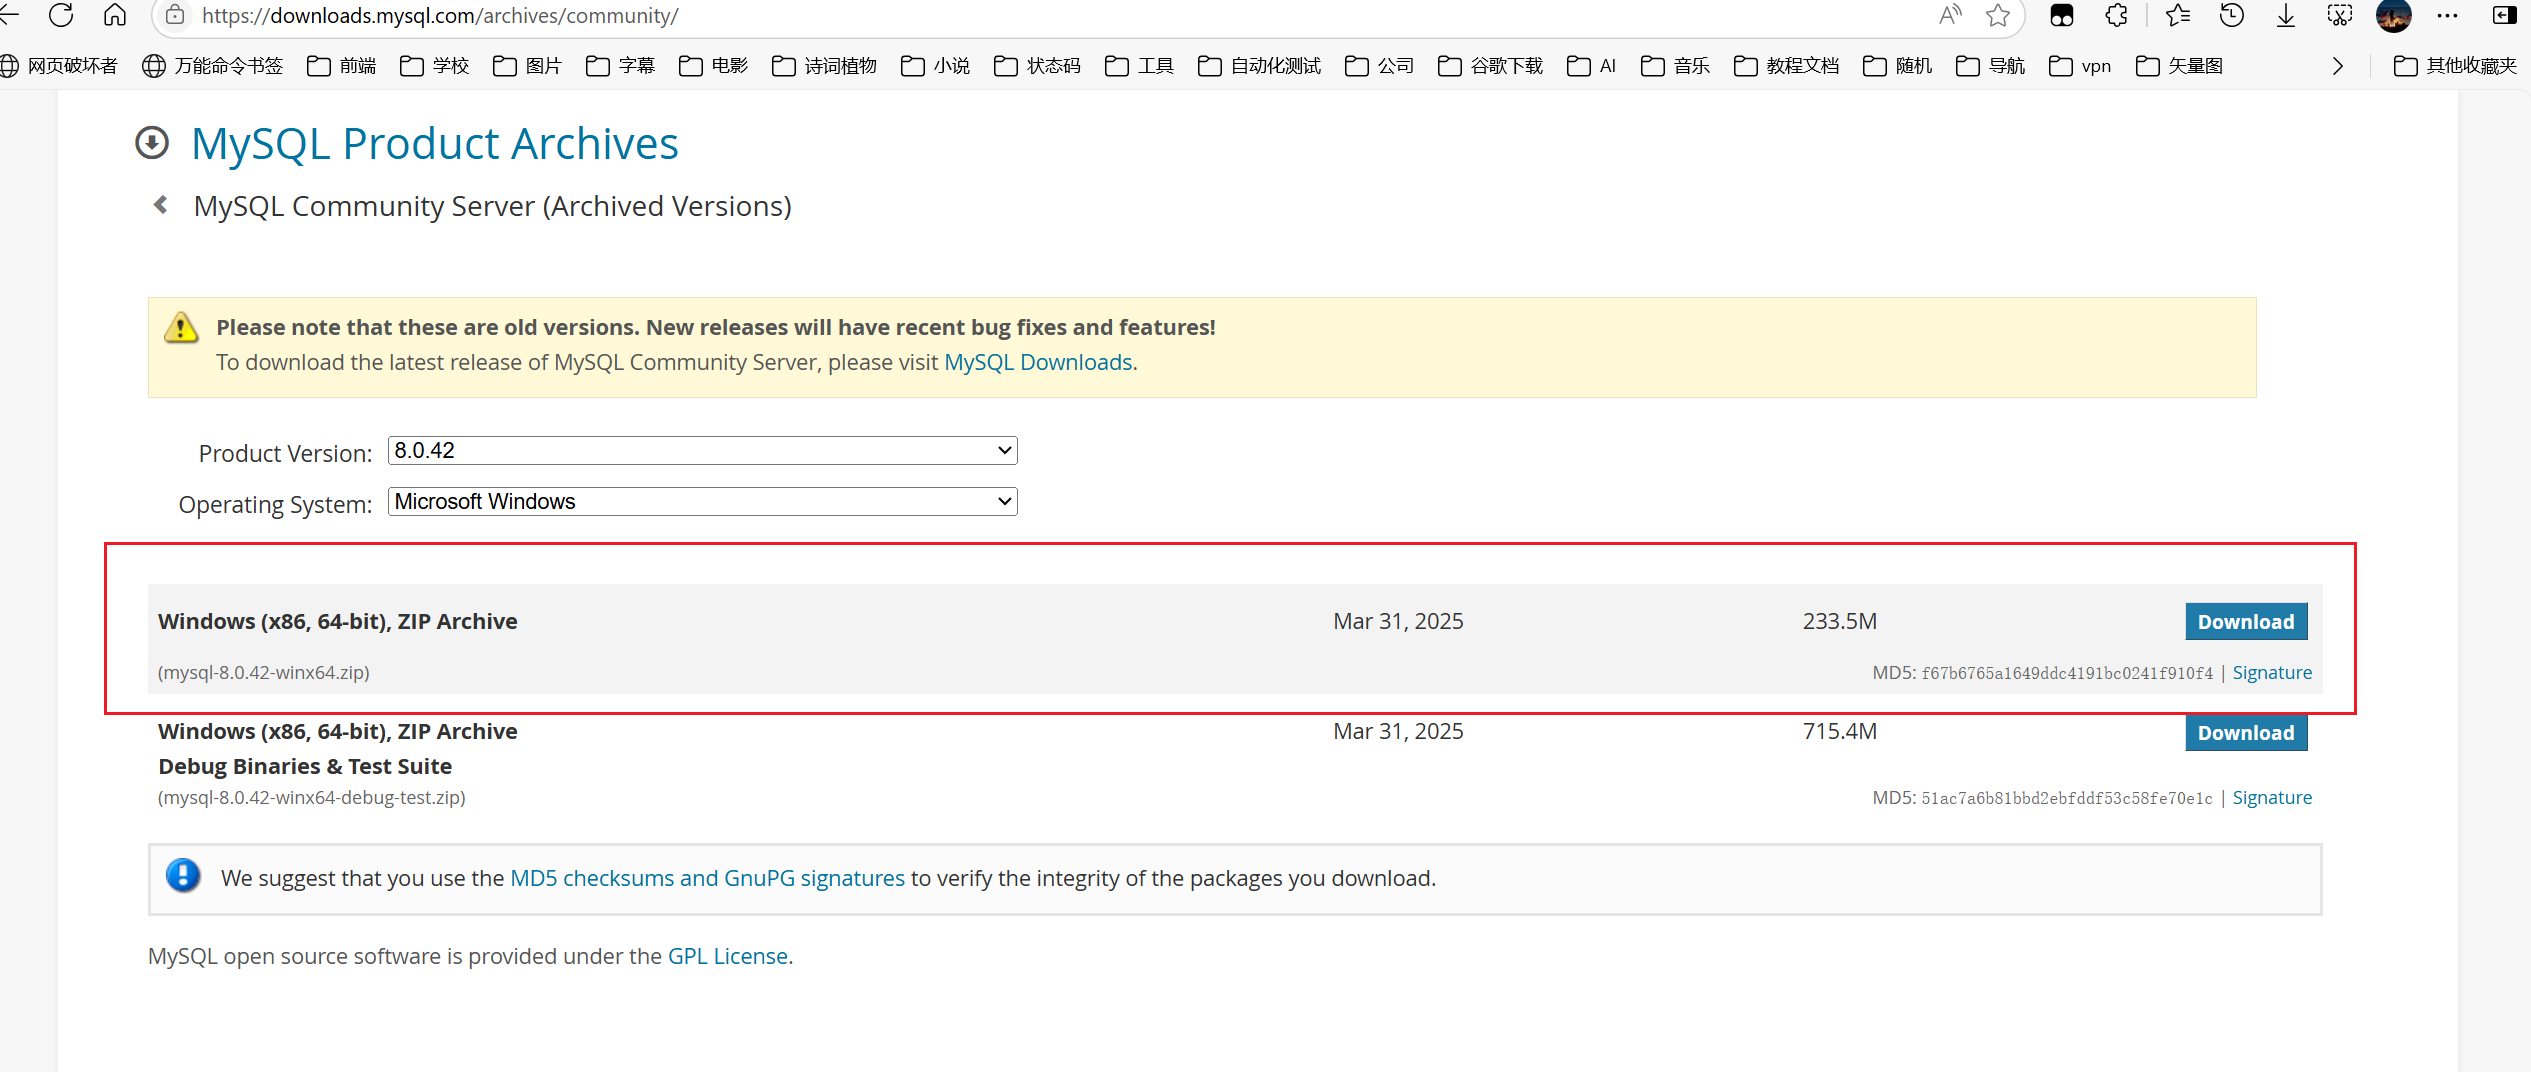Open browser history clock icon

click(2232, 15)
